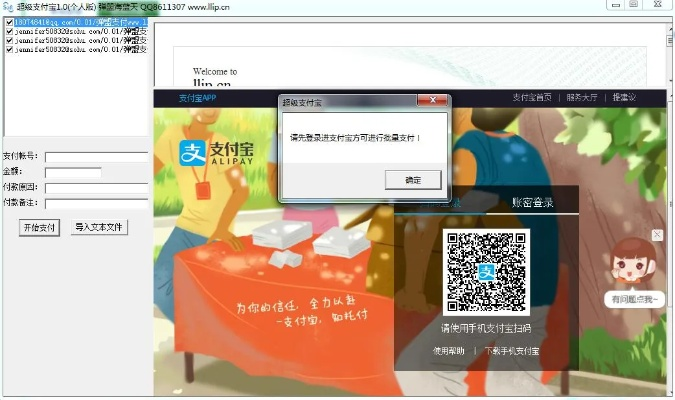Toggle the last account checkbox in list
The image size is (675, 400).
[10, 48]
